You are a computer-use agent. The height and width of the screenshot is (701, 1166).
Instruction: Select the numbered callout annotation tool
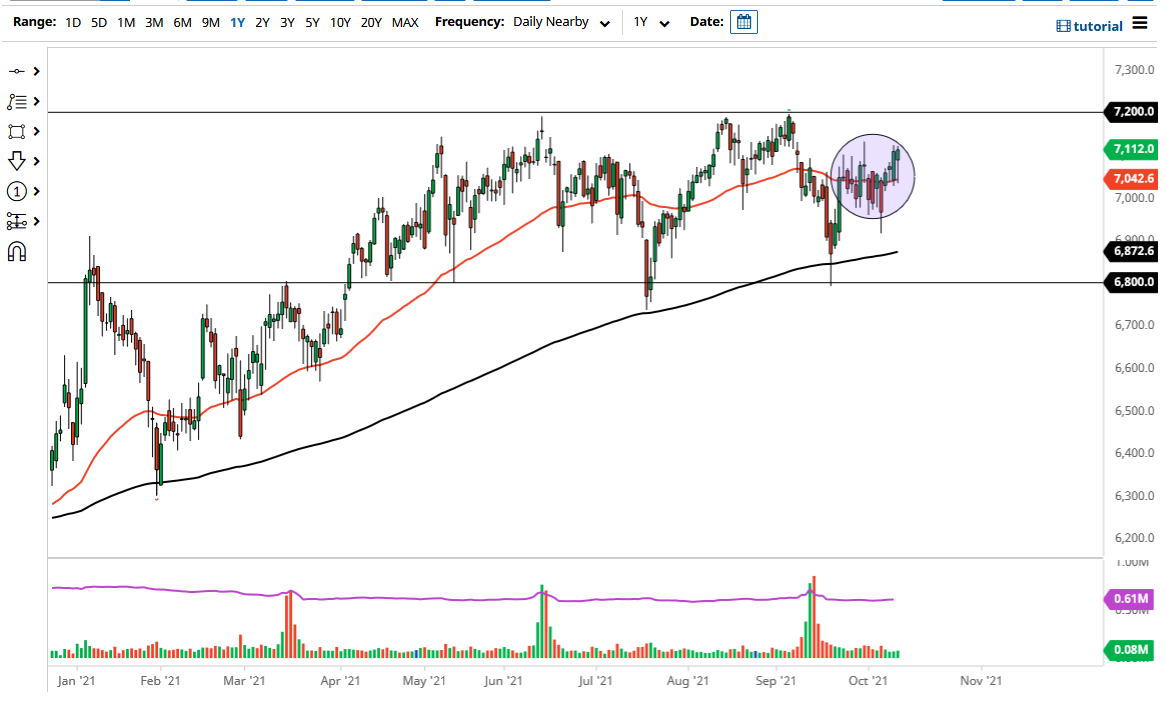tap(18, 191)
